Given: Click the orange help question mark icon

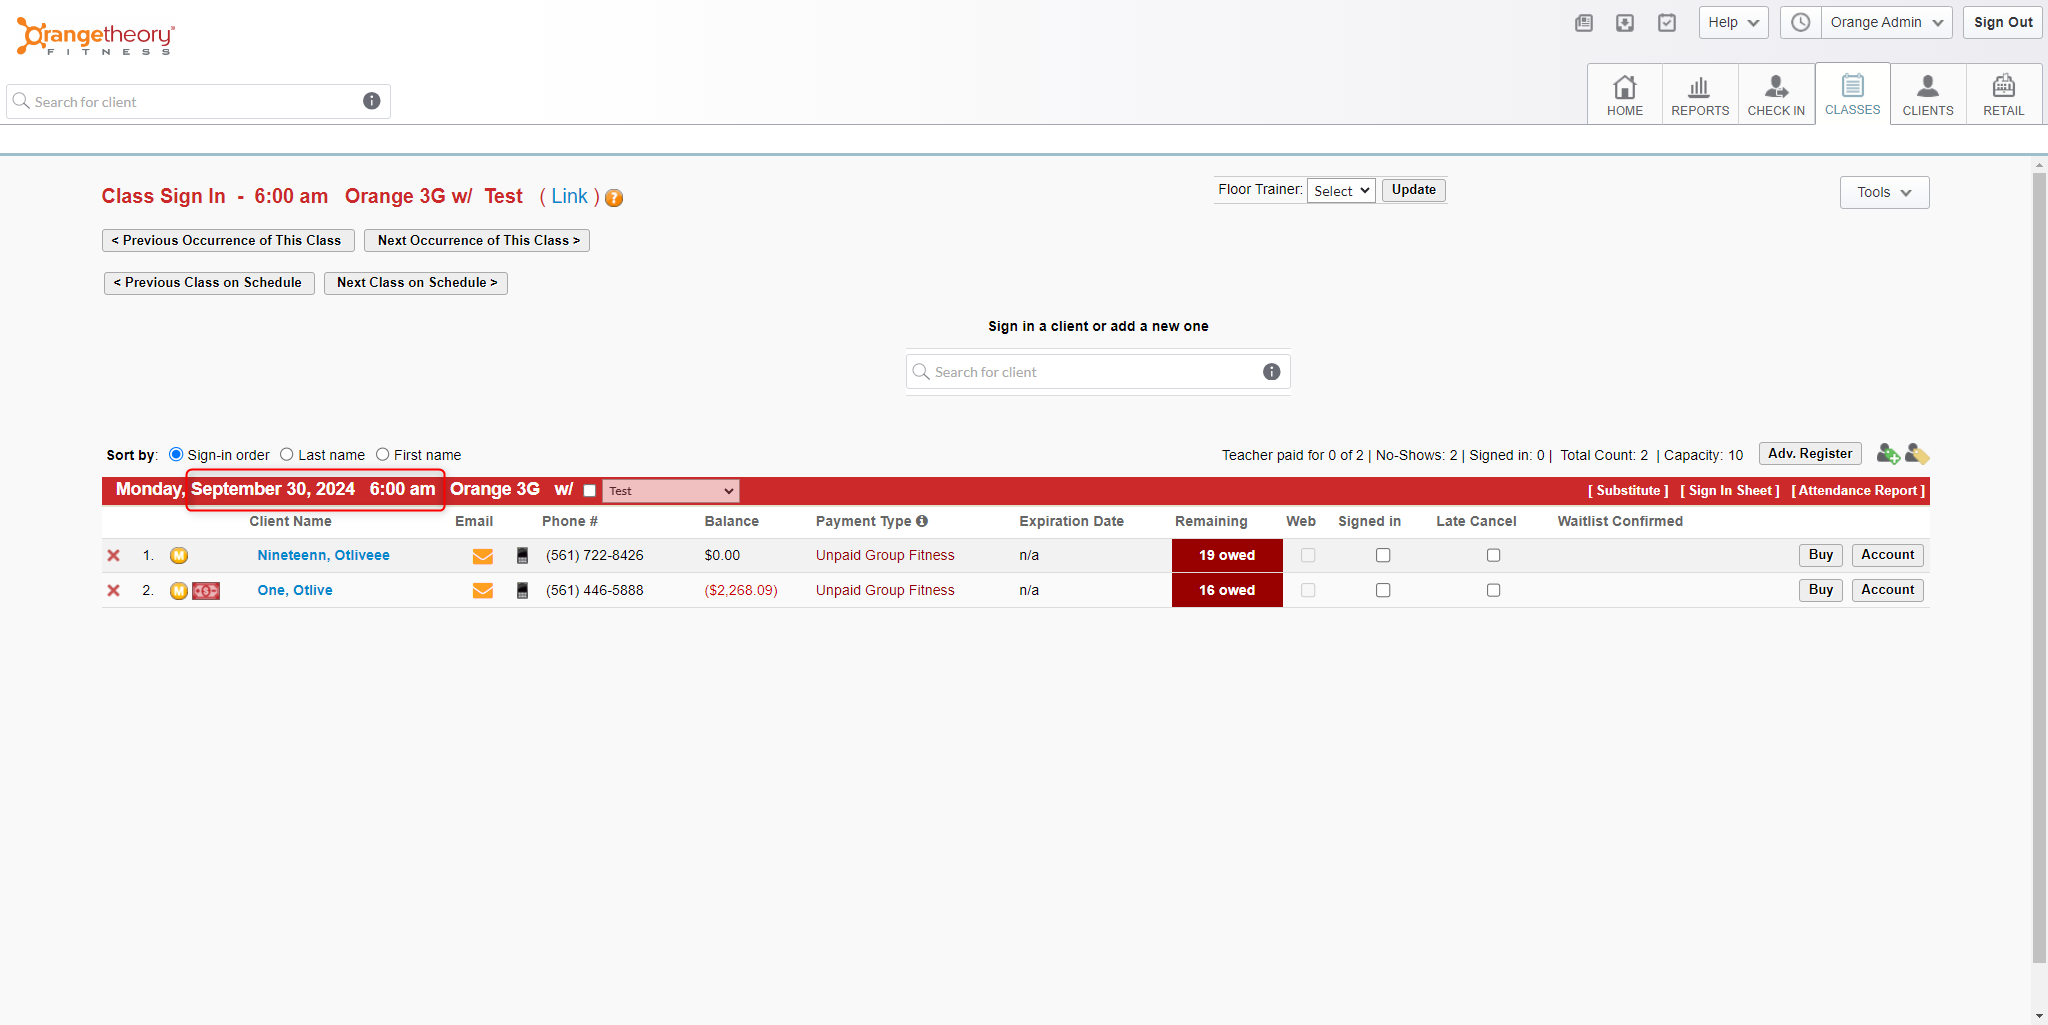Looking at the screenshot, I should pos(614,198).
